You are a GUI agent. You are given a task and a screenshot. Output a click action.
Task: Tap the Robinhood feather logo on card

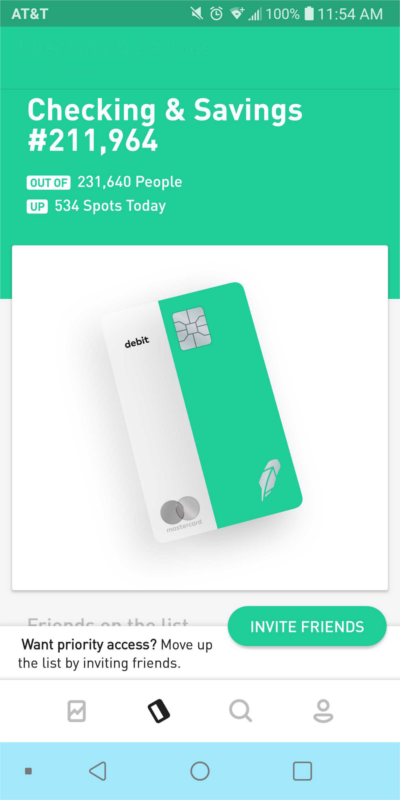pyautogui.click(x=267, y=480)
